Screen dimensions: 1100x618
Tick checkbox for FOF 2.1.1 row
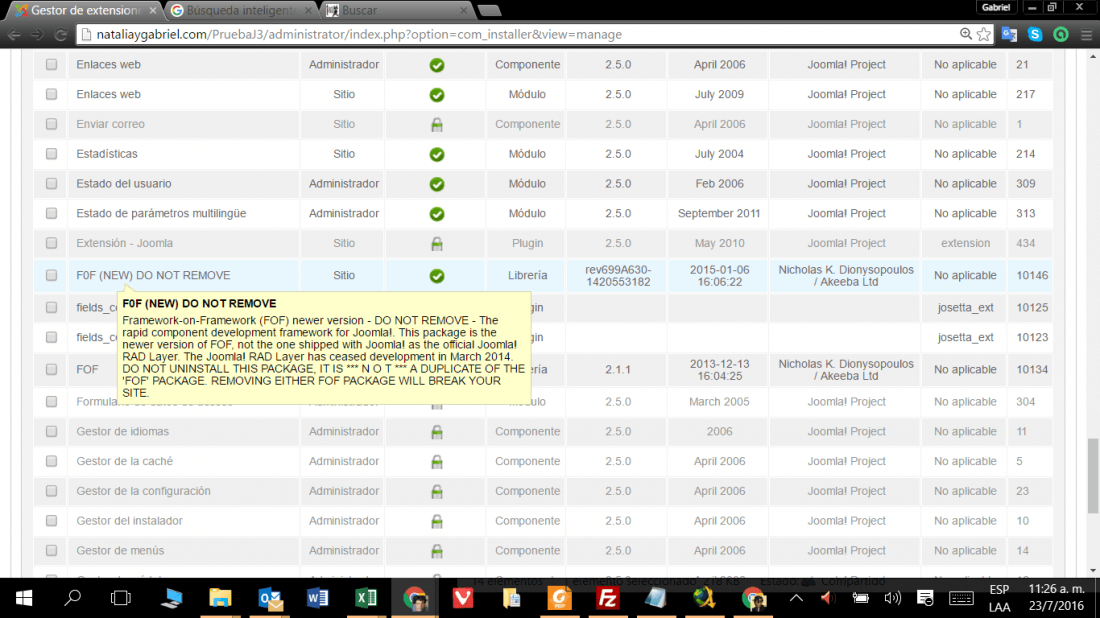pos(51,370)
